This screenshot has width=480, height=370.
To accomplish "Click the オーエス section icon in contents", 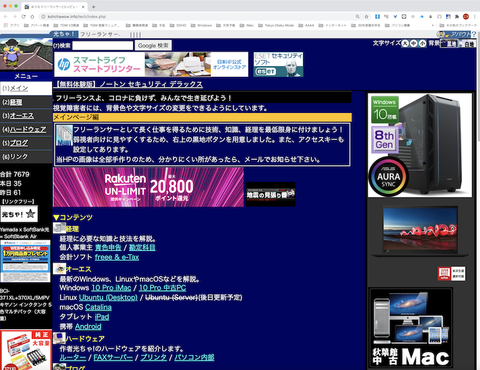I will pyautogui.click(x=59, y=268).
